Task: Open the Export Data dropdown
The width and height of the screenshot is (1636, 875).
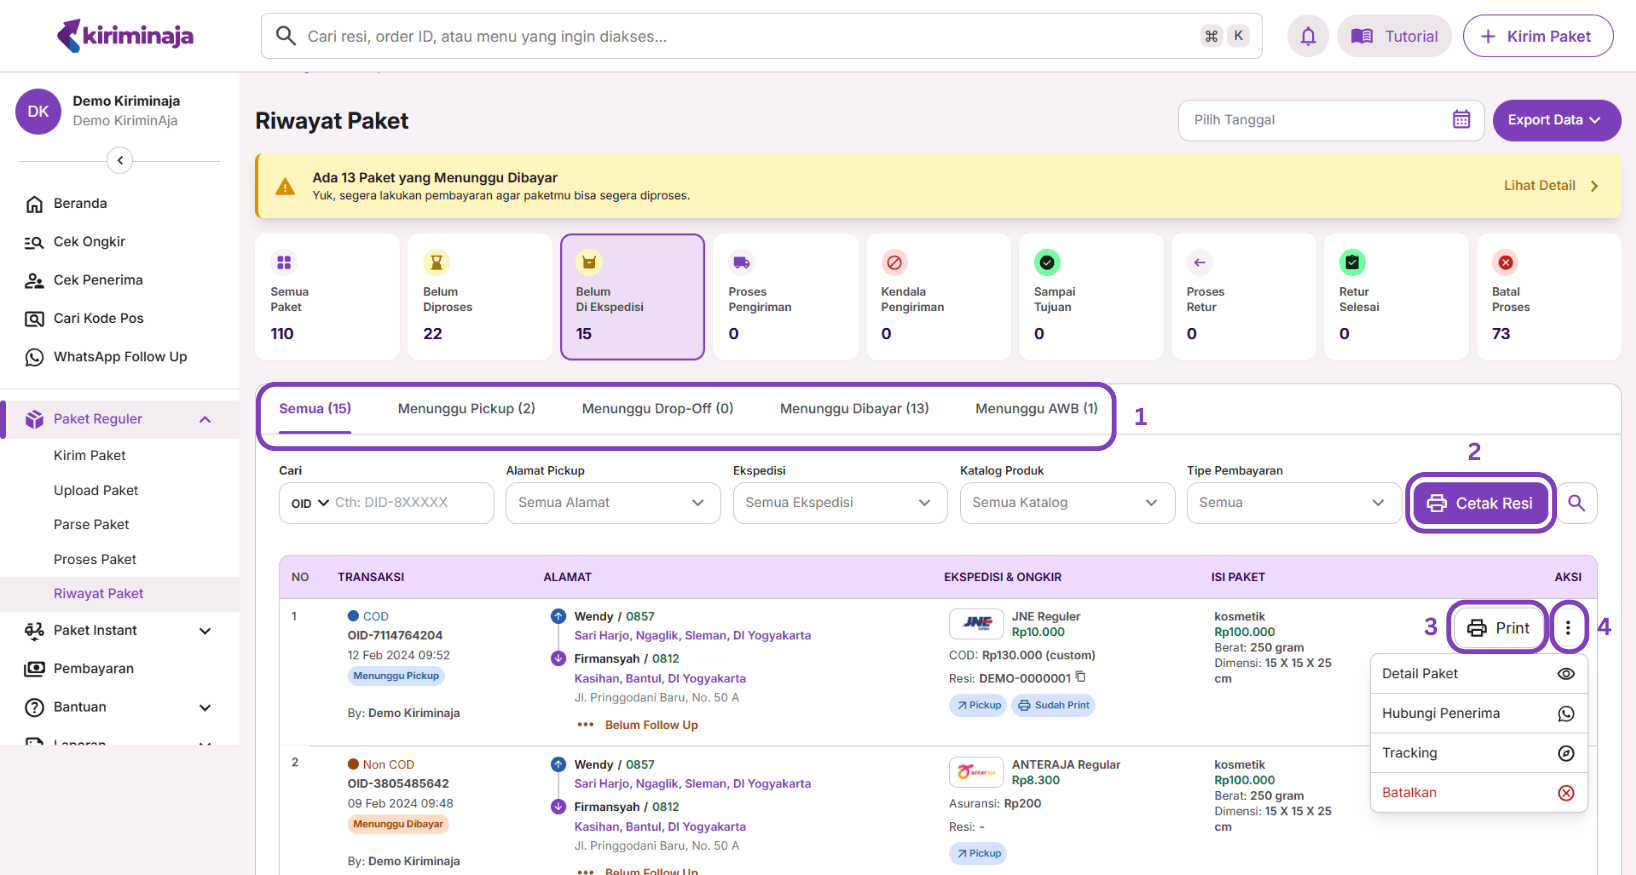Action: coord(1555,120)
